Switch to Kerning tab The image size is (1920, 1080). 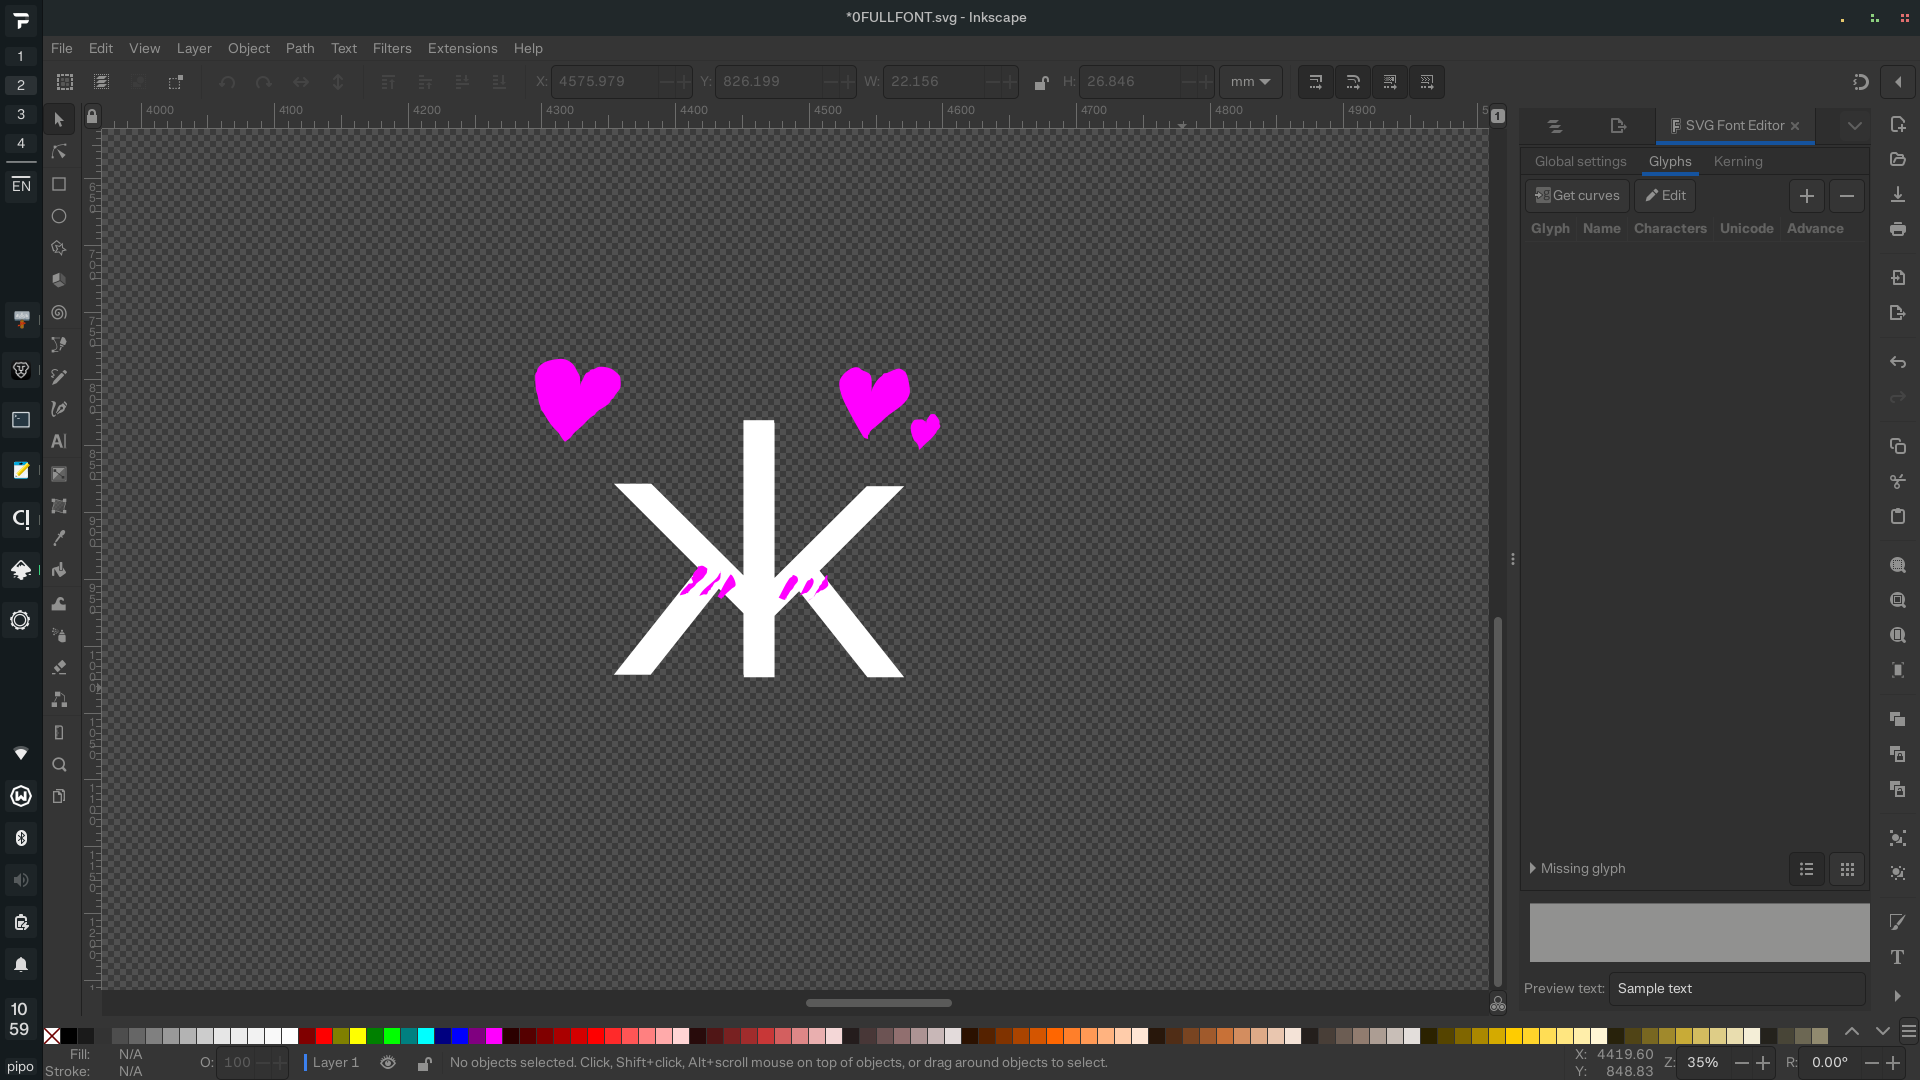pos(1738,161)
